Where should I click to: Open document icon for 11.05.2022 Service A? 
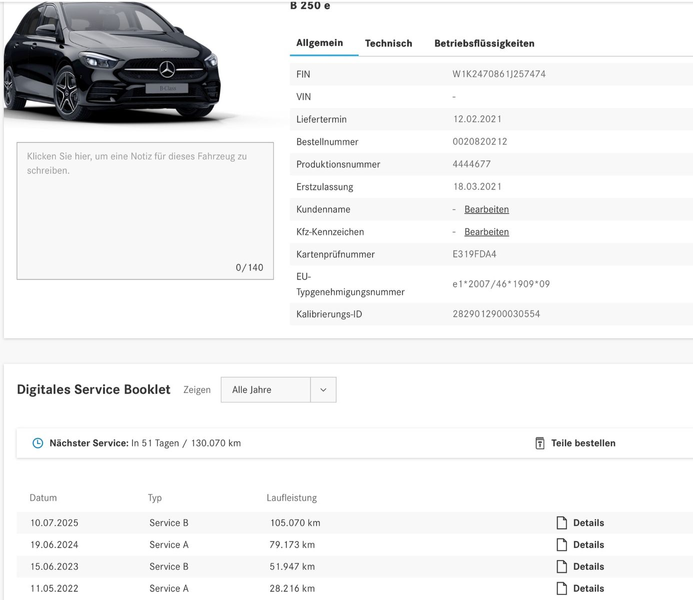561,589
